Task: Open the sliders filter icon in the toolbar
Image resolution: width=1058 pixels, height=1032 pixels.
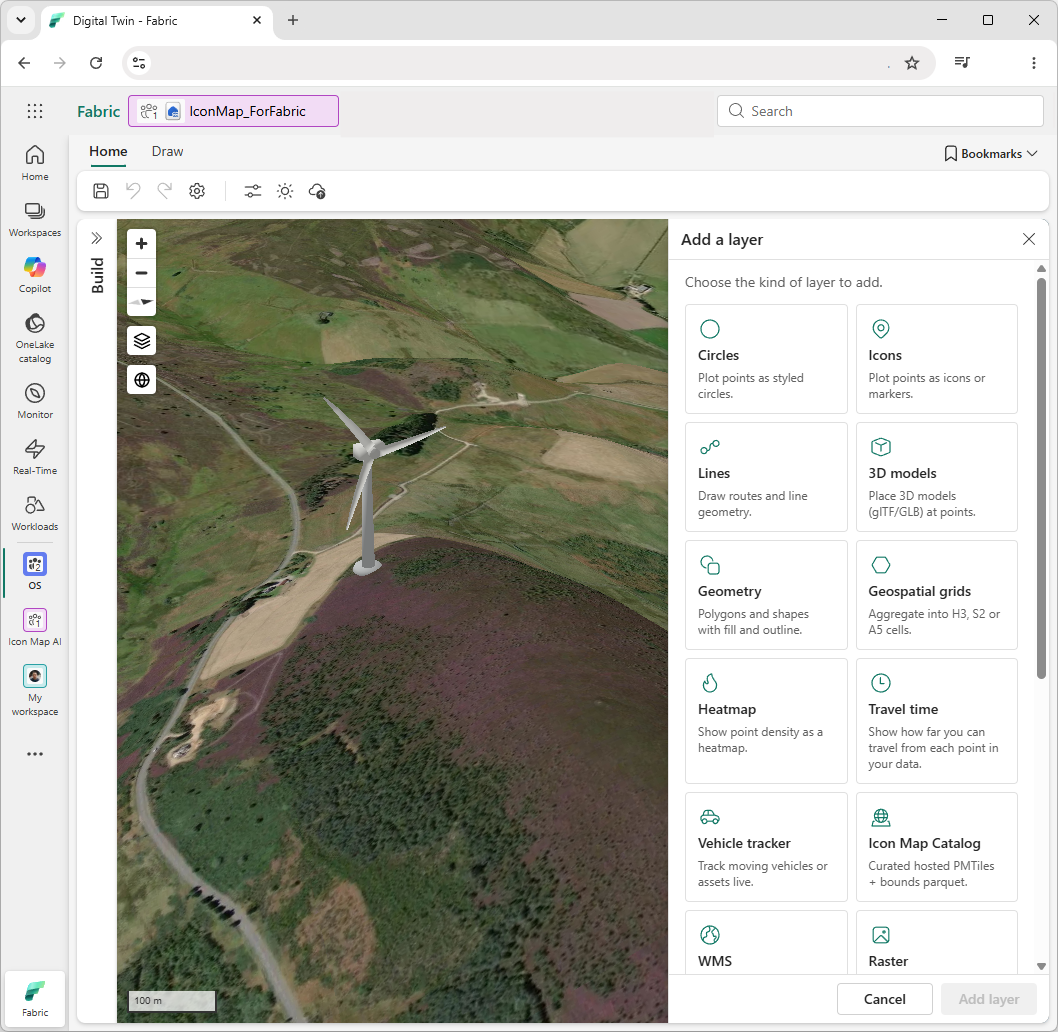Action: click(x=253, y=191)
